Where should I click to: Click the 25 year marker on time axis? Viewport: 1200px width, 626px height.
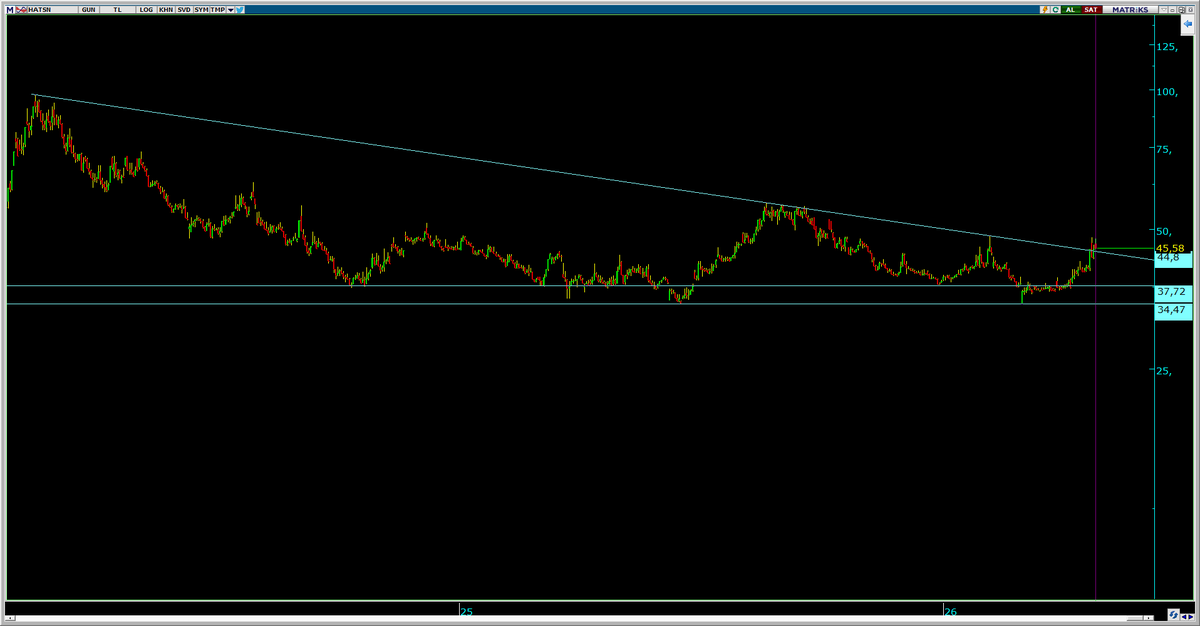465,609
